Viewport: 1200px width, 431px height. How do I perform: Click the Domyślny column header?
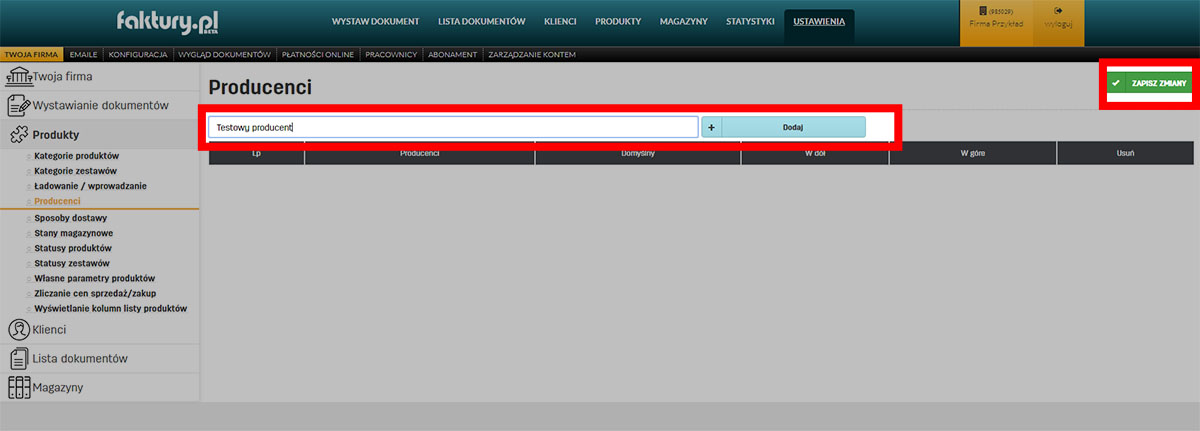click(638, 153)
